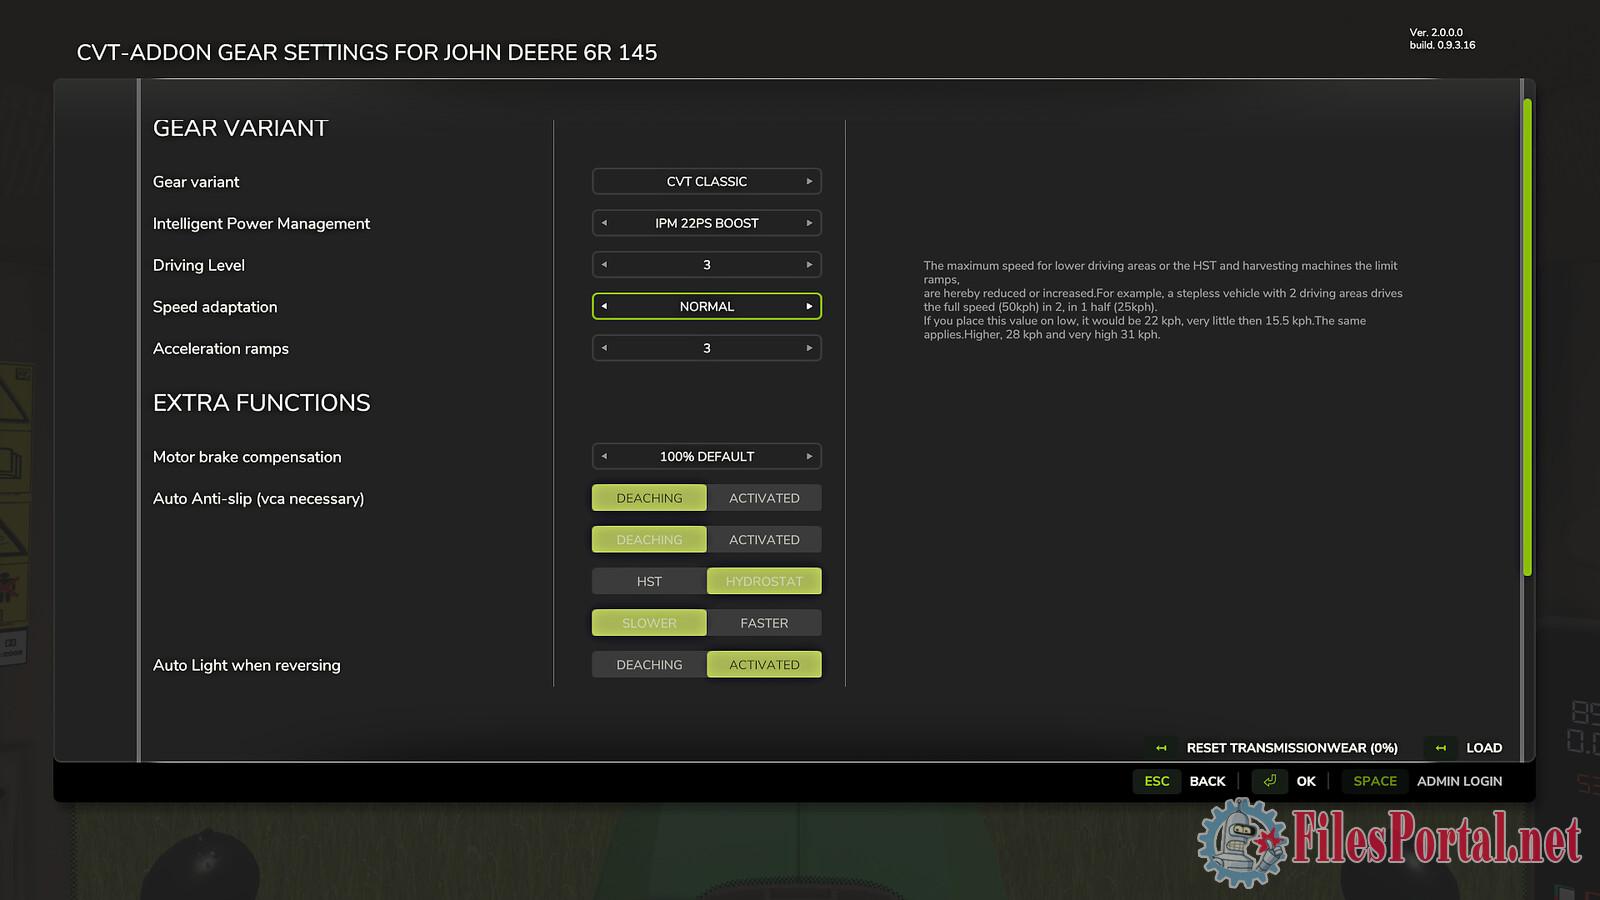
Task: Click right arrow on Gear variant selector
Action: 809,182
